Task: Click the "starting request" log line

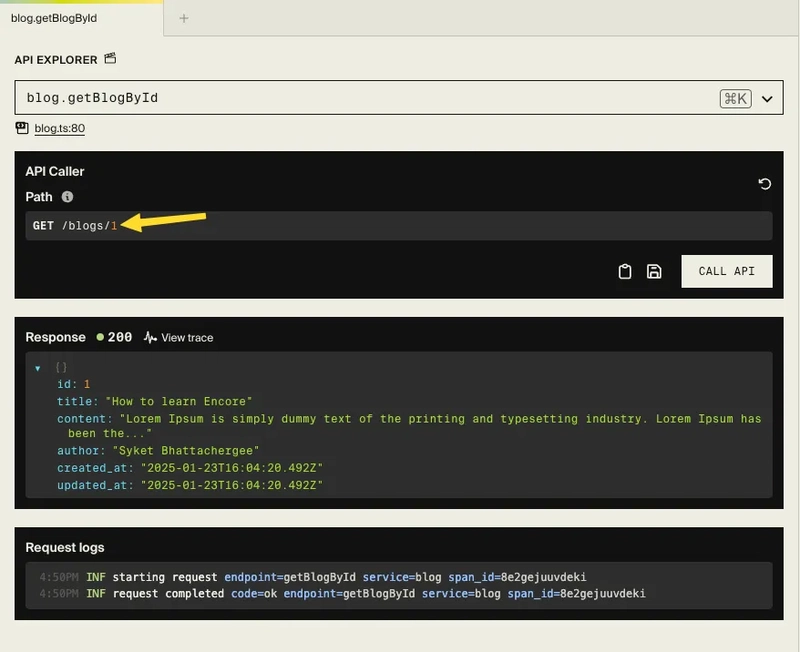Action: tap(313, 577)
